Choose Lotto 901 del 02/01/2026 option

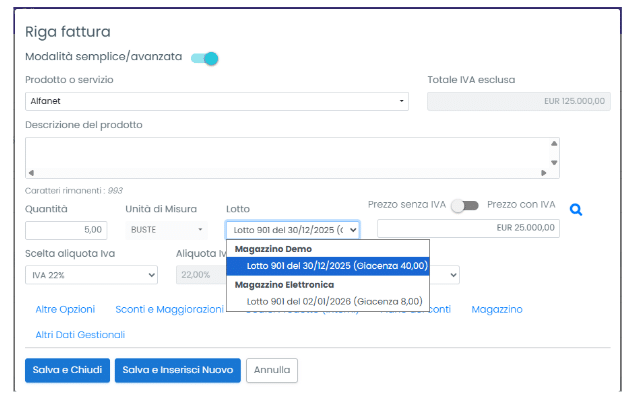(334, 300)
